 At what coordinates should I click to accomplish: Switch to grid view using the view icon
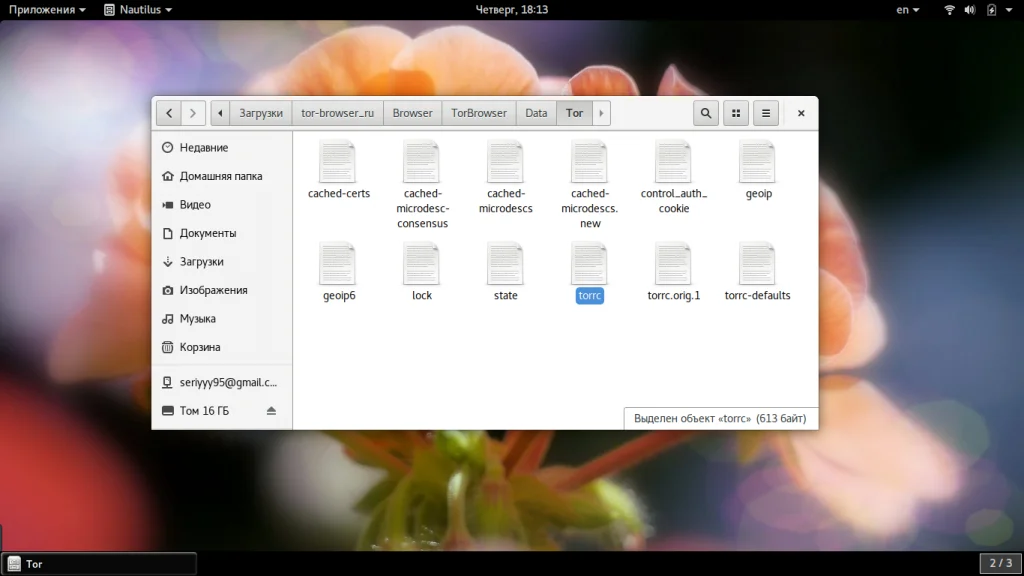736,113
